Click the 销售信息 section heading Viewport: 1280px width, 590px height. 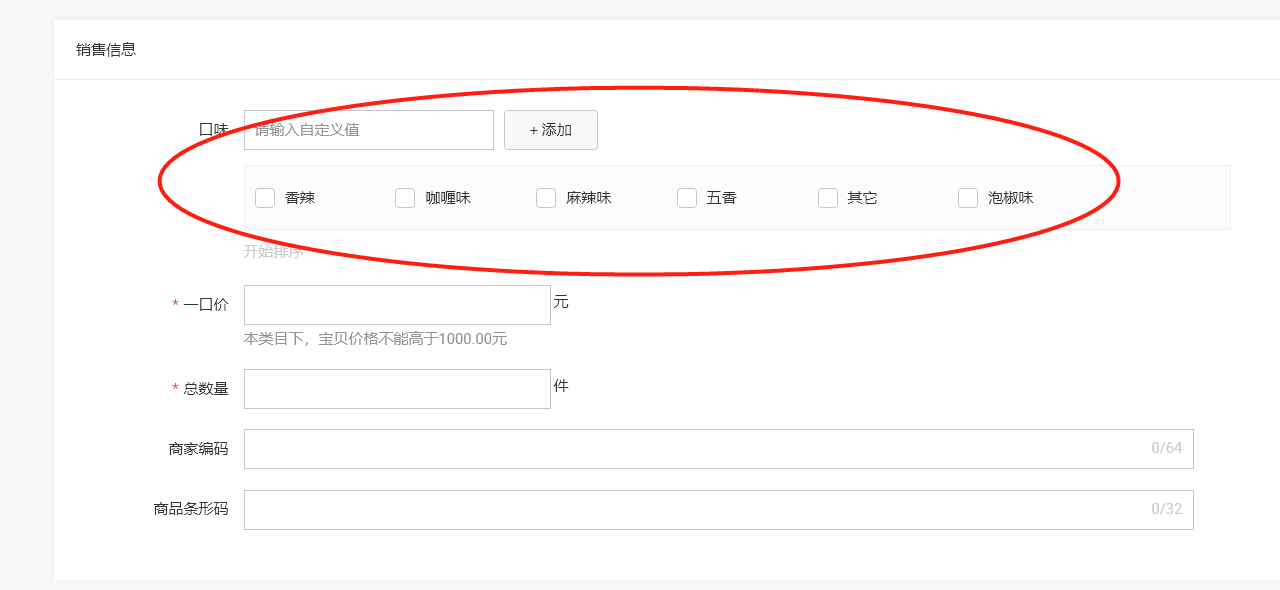click(x=106, y=49)
